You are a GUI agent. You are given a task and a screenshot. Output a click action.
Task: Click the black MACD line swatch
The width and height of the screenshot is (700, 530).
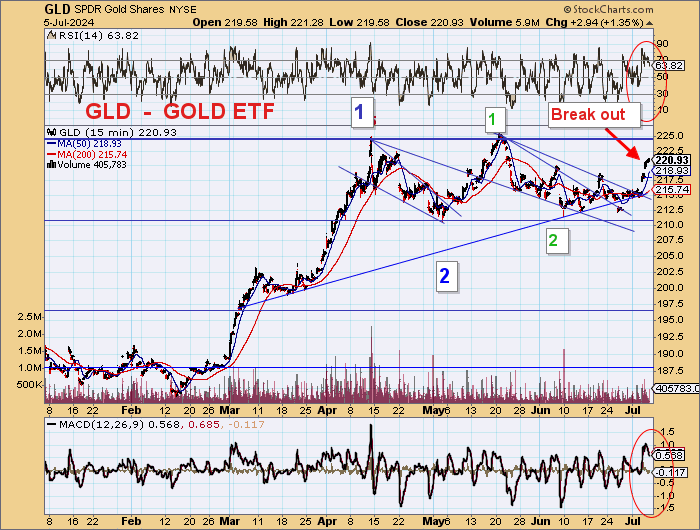(52, 424)
